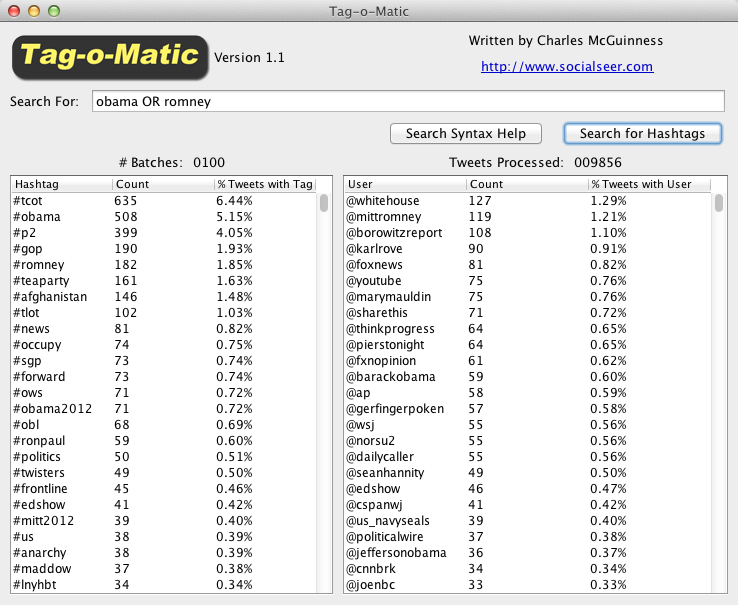Screen dimensions: 738x605
Task: Select the @edshow user row
Action: click(528, 489)
